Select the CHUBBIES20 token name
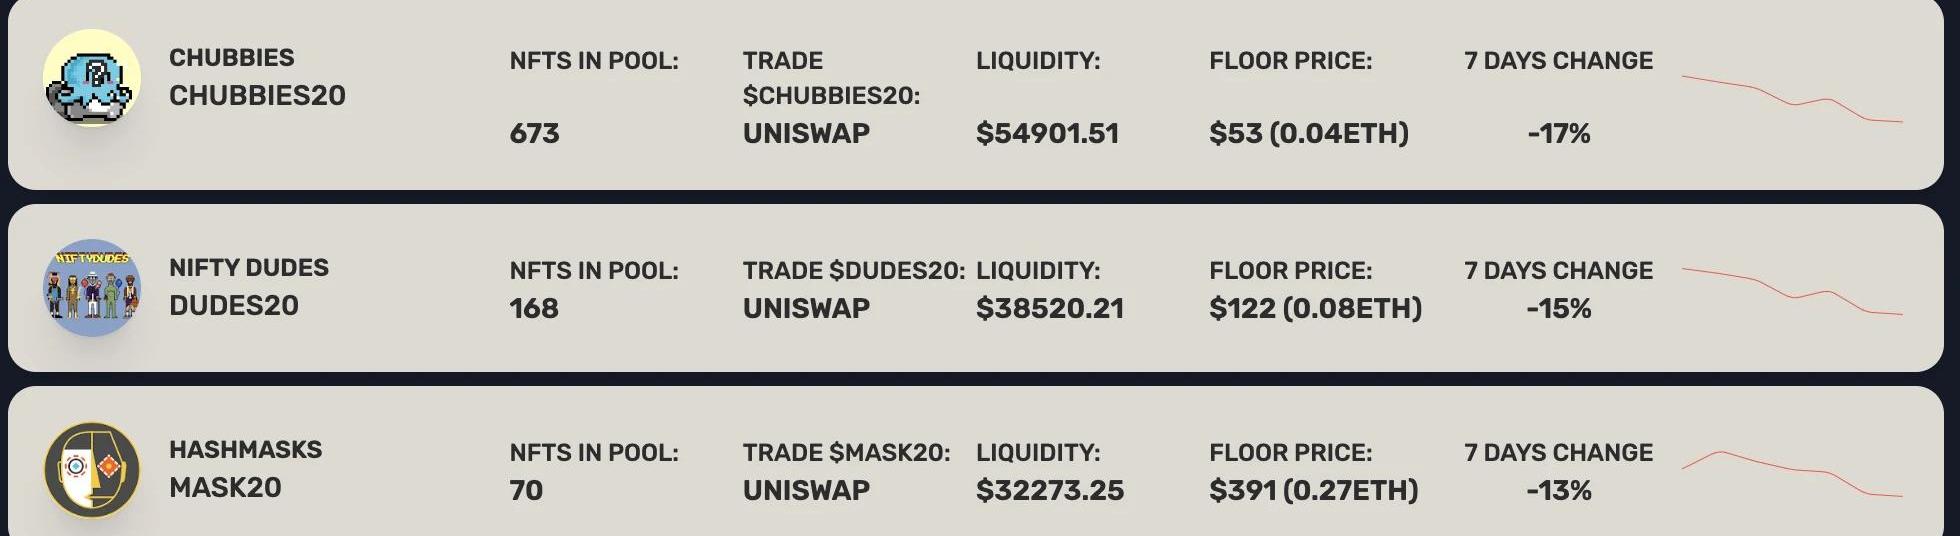Viewport: 1960px width, 536px height. 257,96
